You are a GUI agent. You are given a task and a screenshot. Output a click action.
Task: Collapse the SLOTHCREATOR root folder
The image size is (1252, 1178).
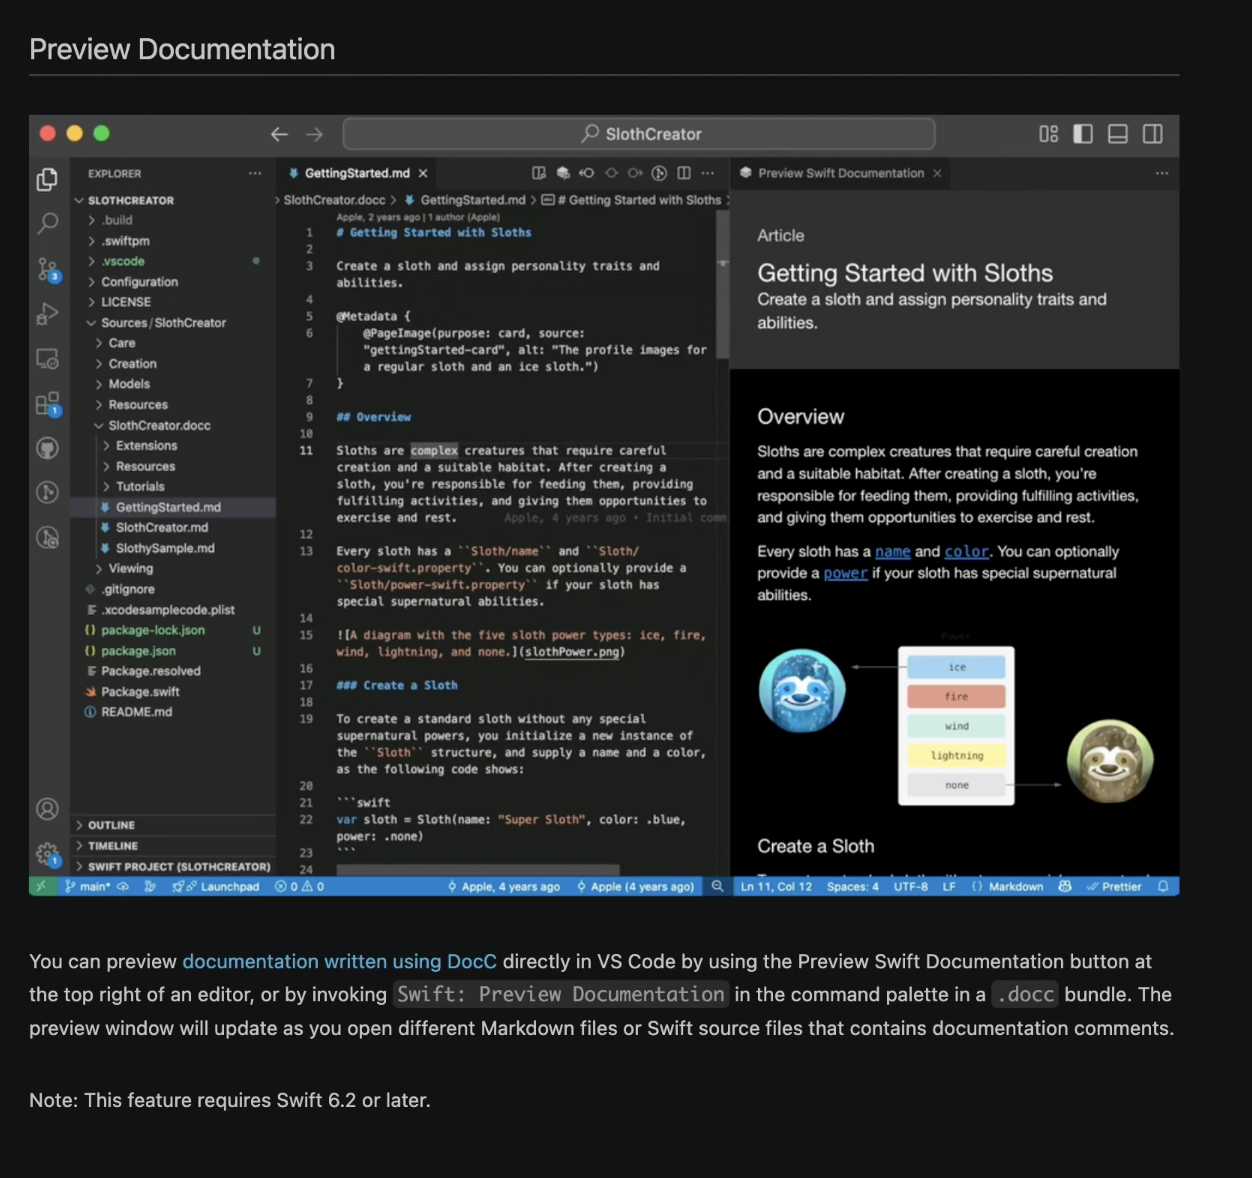click(x=172, y=200)
